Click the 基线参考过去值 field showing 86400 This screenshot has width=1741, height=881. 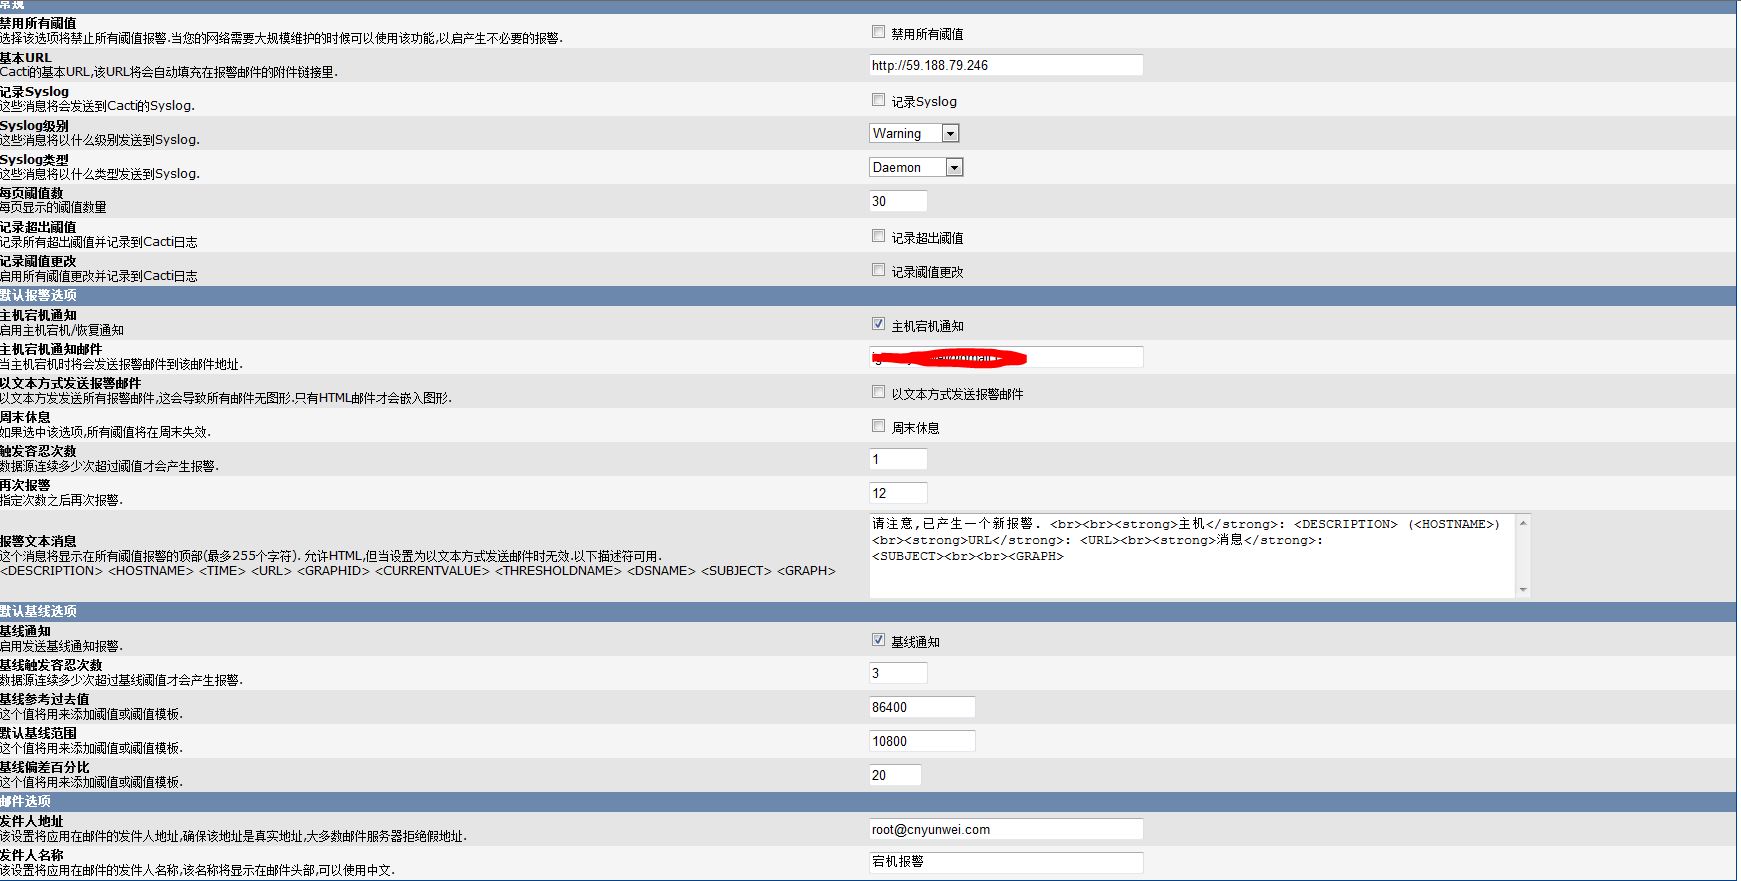pos(921,707)
